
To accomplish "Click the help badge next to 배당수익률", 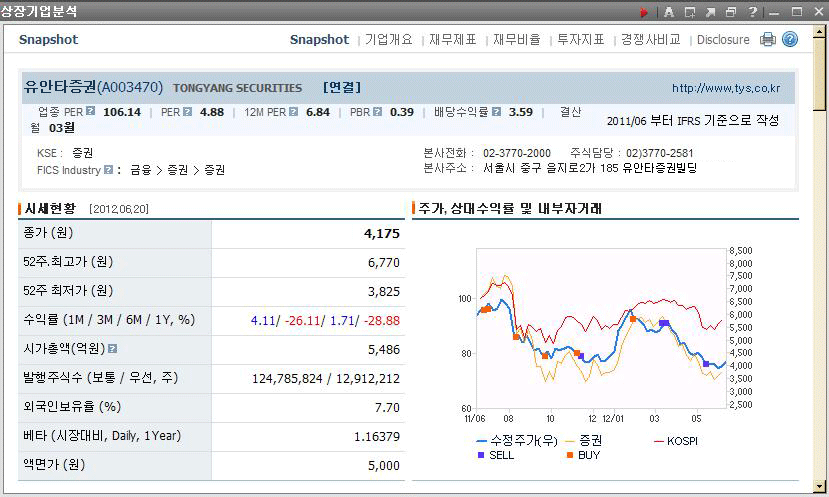I will pos(496,112).
